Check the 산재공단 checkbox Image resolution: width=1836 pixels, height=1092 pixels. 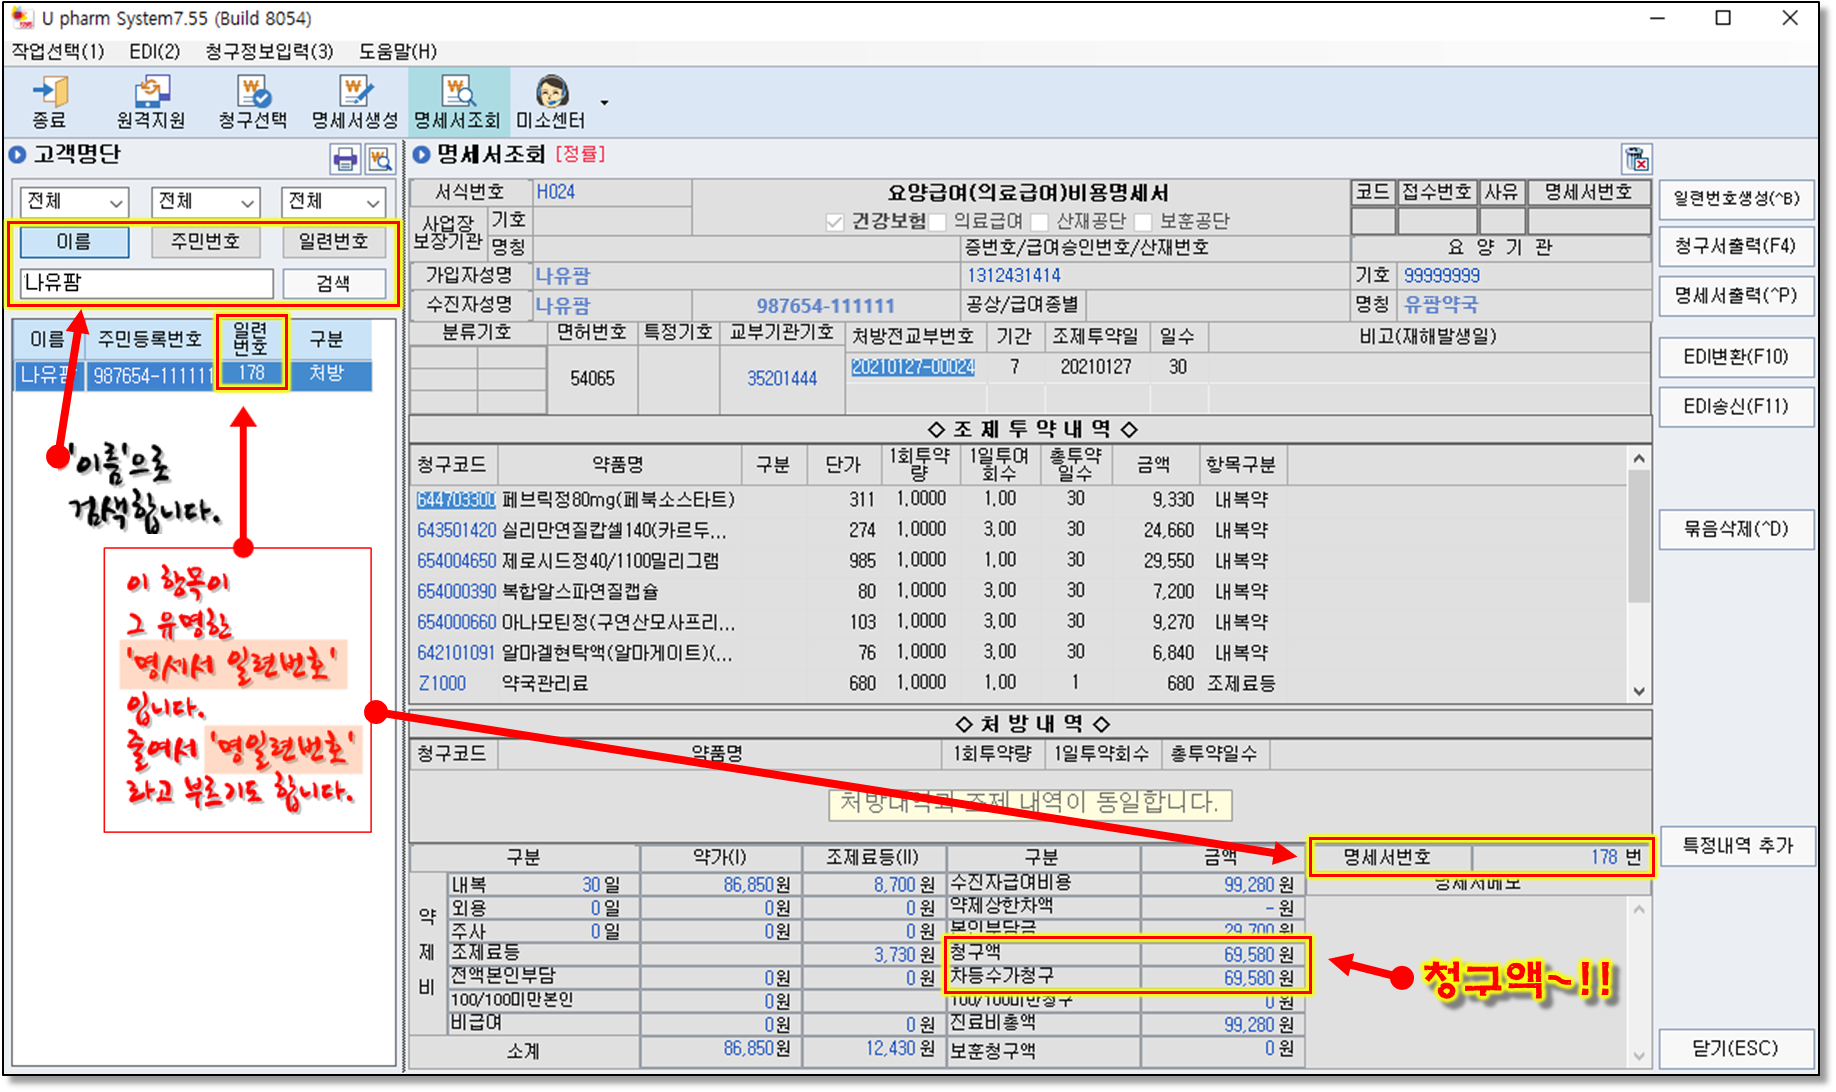1040,222
